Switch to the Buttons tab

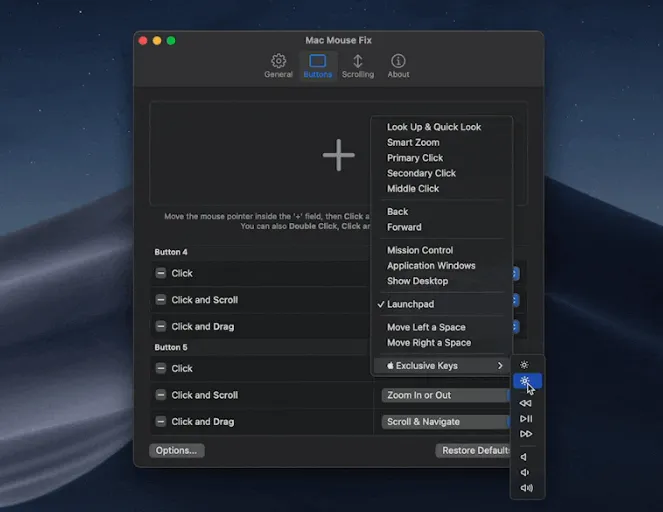click(x=318, y=66)
